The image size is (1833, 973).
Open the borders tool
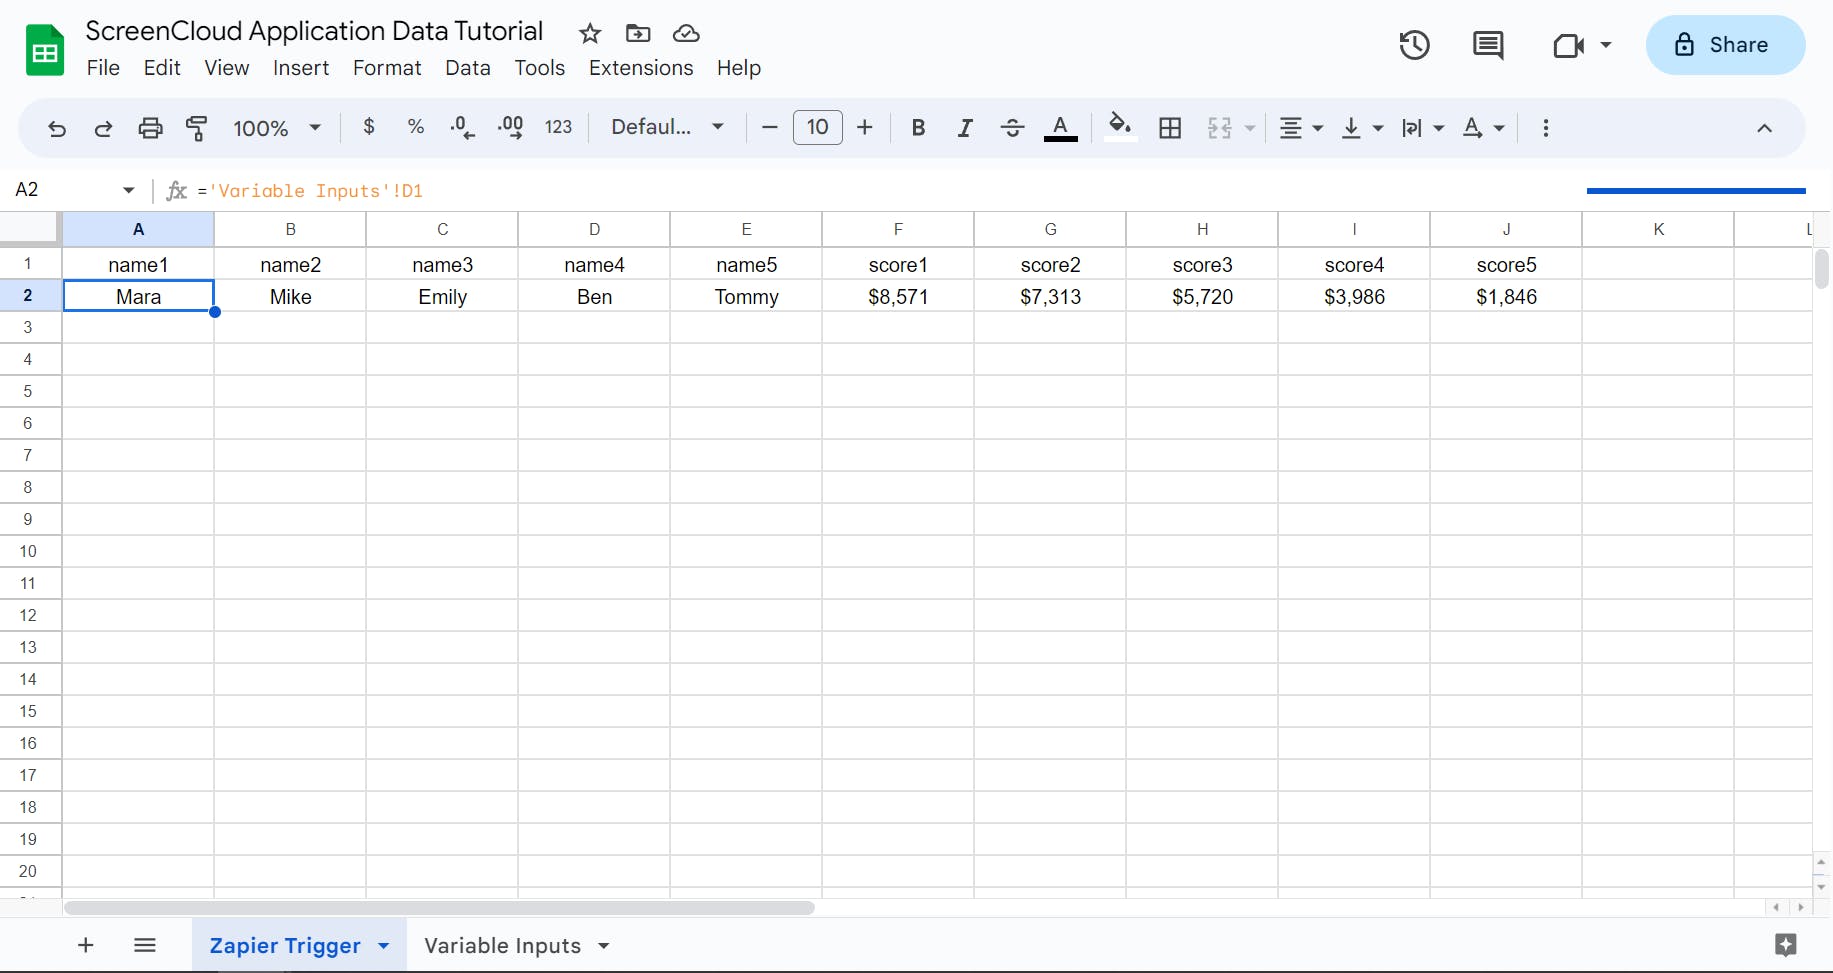click(1170, 128)
